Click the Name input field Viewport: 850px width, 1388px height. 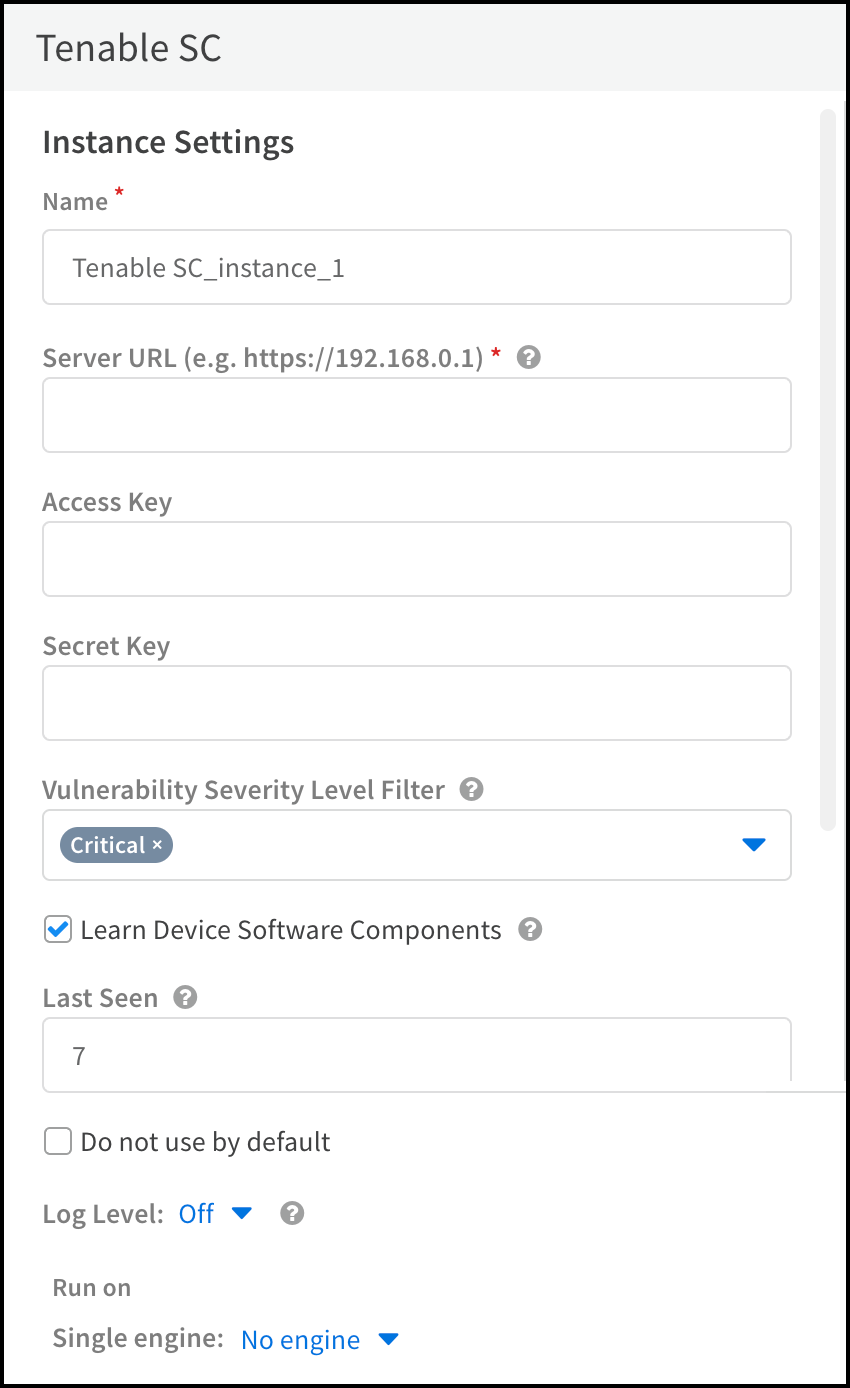pos(416,267)
